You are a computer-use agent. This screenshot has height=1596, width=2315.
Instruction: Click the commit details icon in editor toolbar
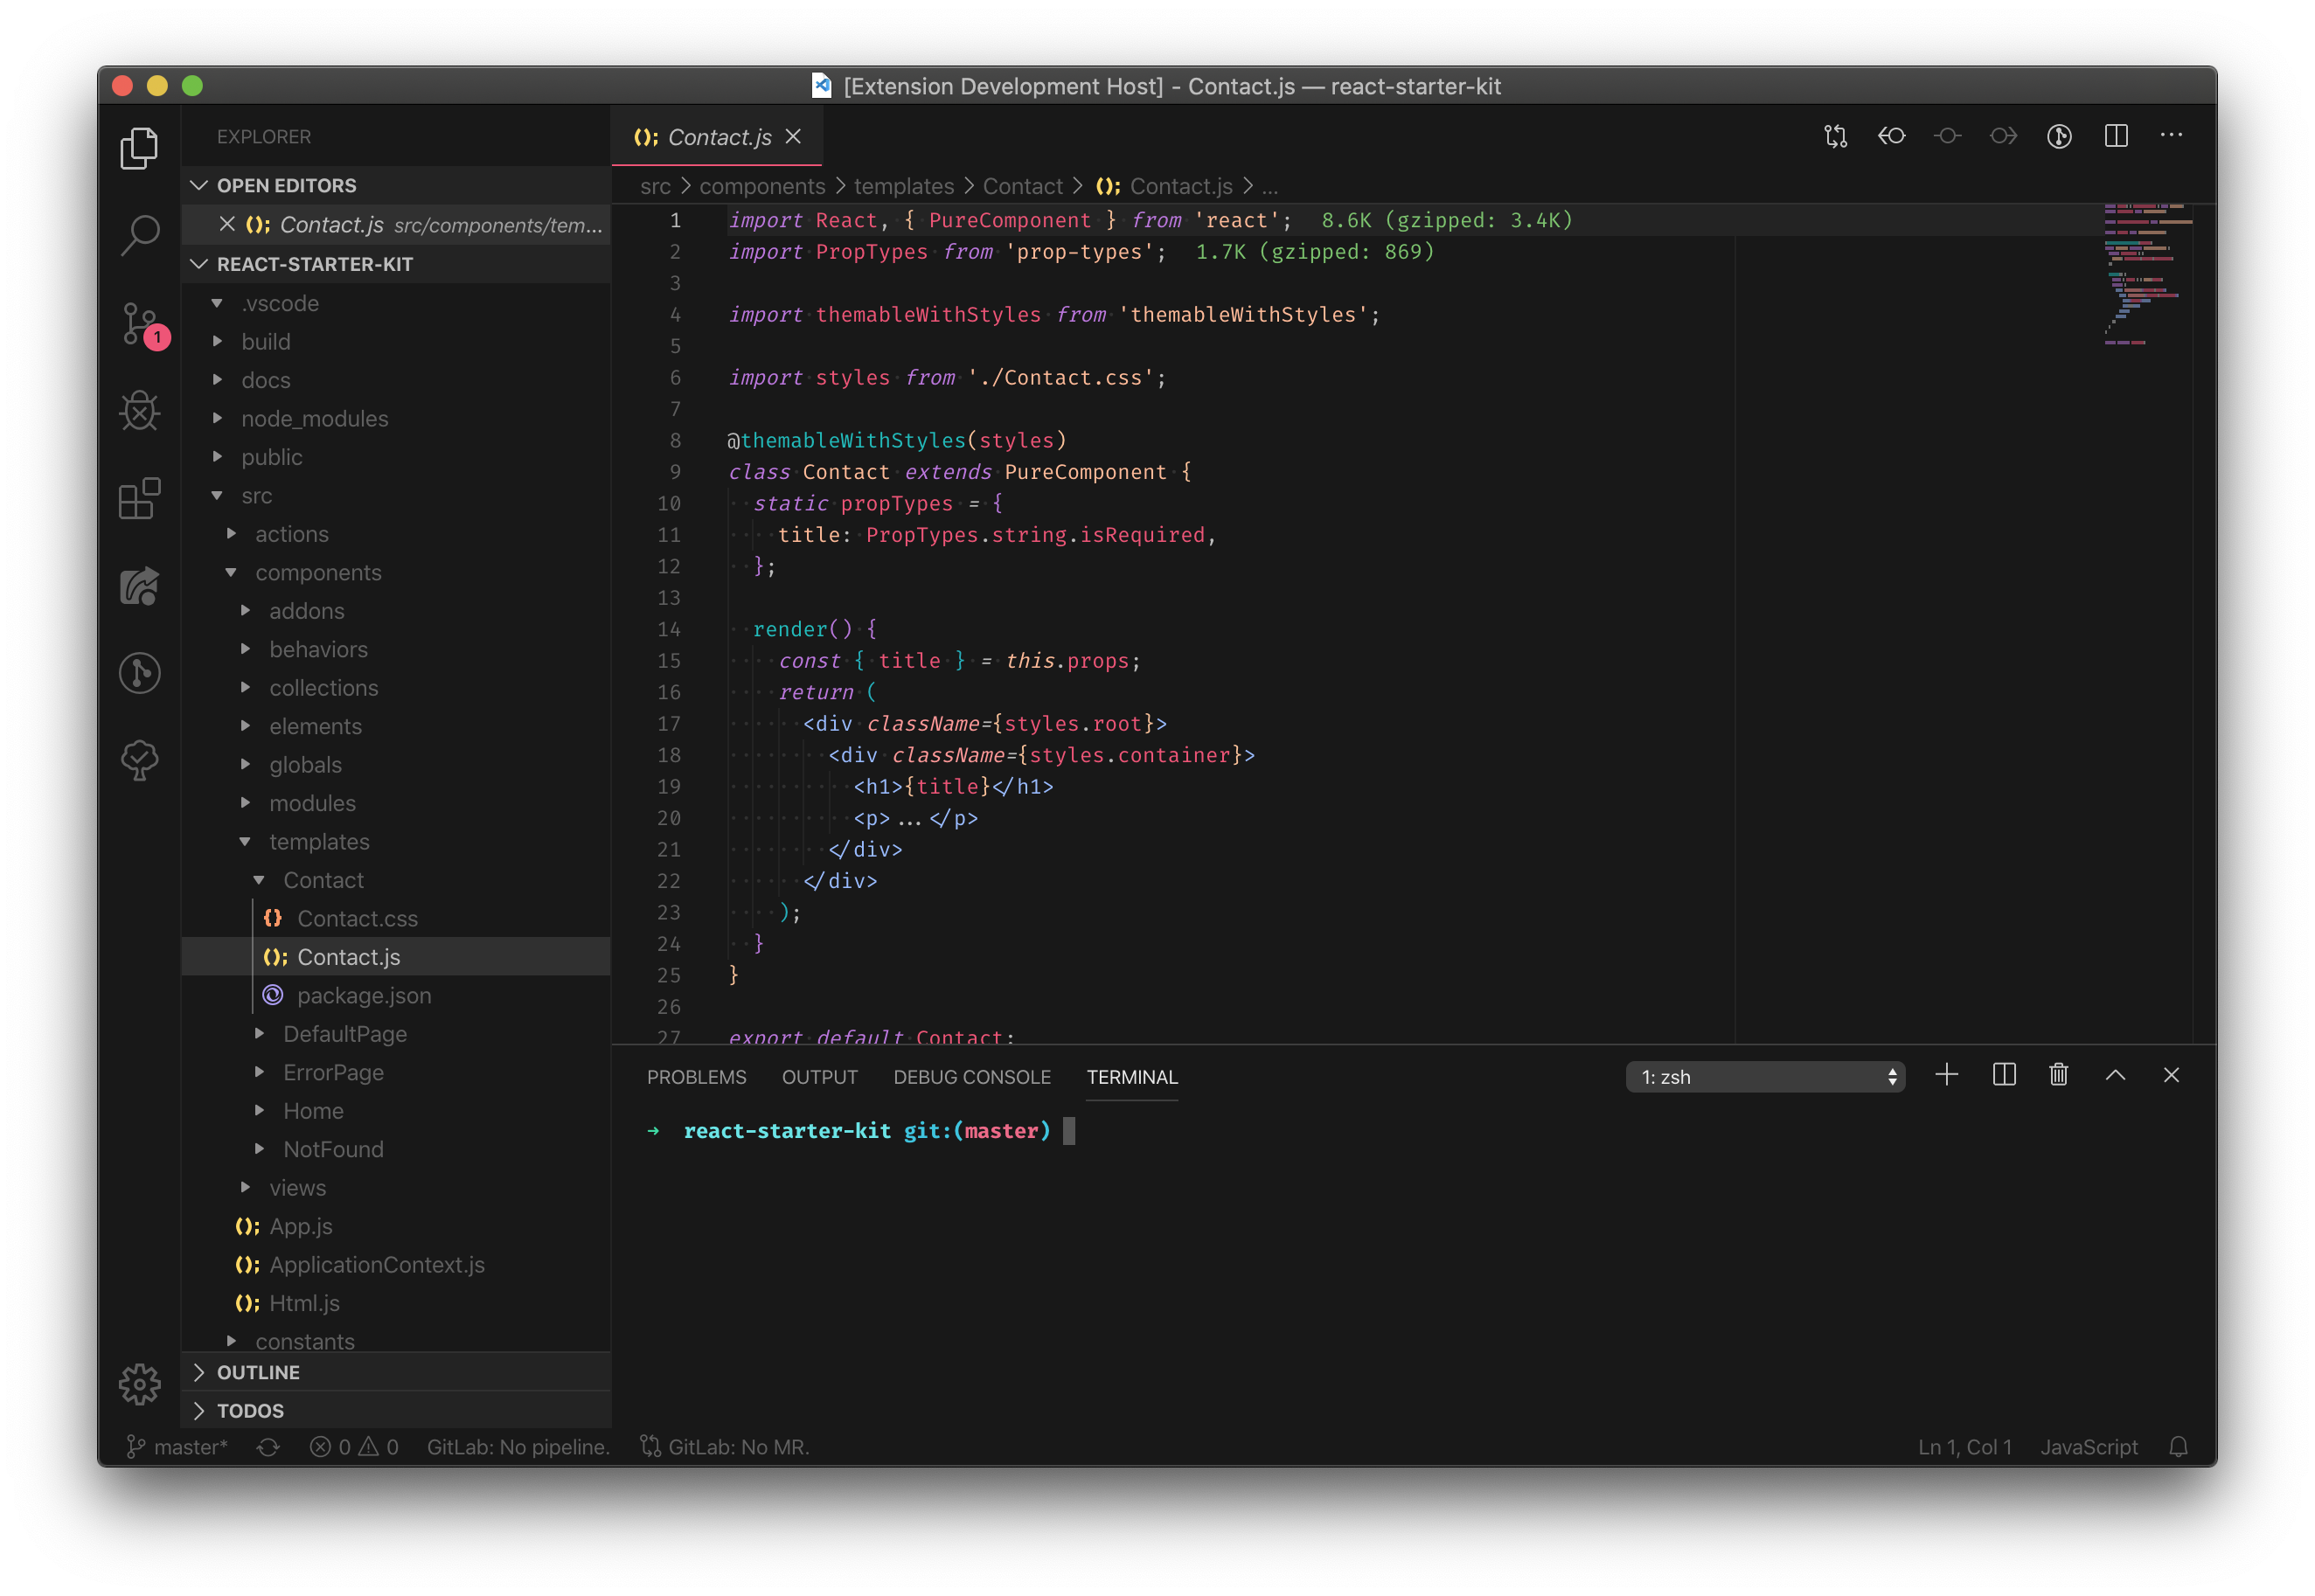[1947, 136]
